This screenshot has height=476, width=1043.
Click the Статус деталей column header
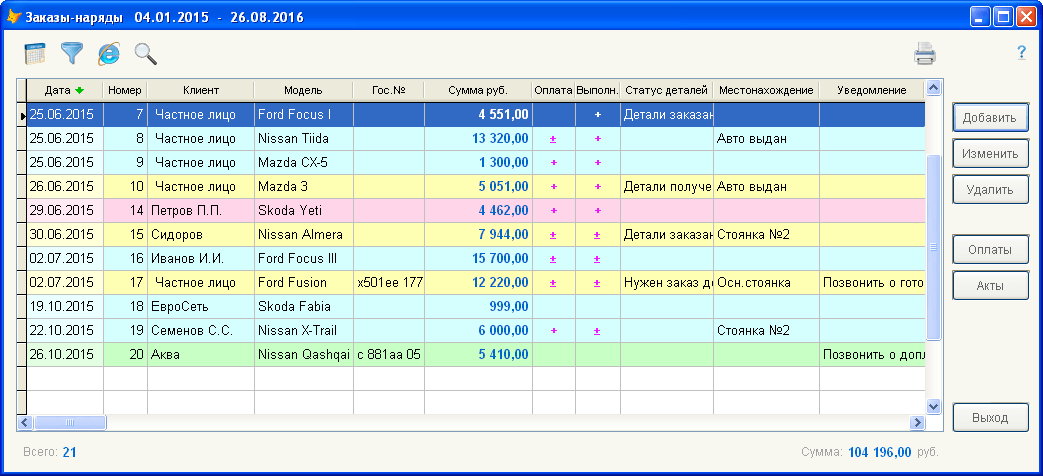tap(667, 90)
